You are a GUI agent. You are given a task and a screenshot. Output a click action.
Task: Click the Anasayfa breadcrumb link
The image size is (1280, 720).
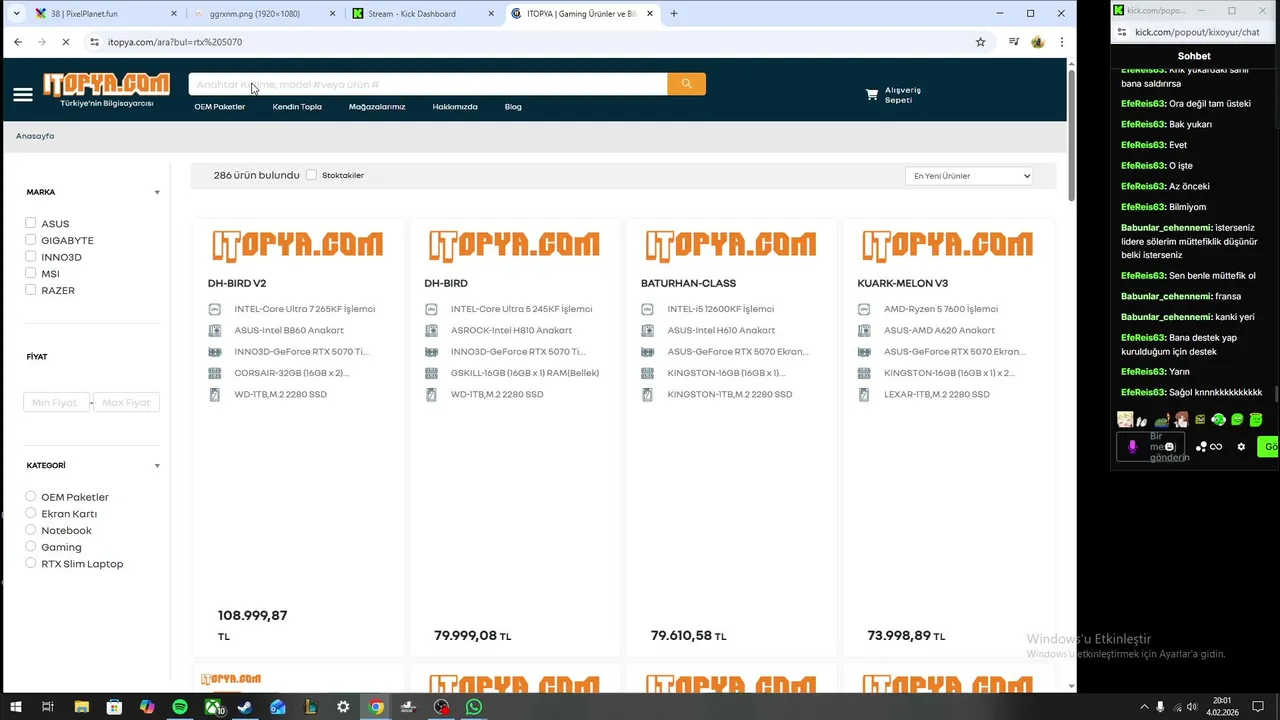35,136
